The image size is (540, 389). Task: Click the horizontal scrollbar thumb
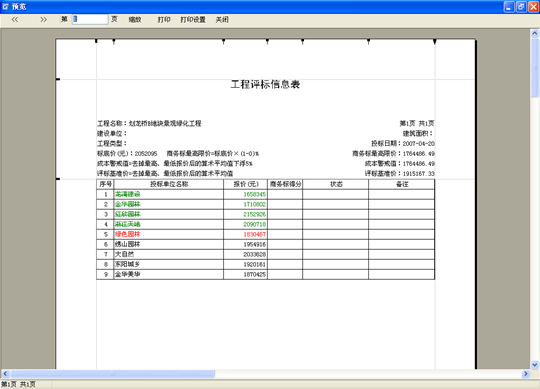click(113, 374)
